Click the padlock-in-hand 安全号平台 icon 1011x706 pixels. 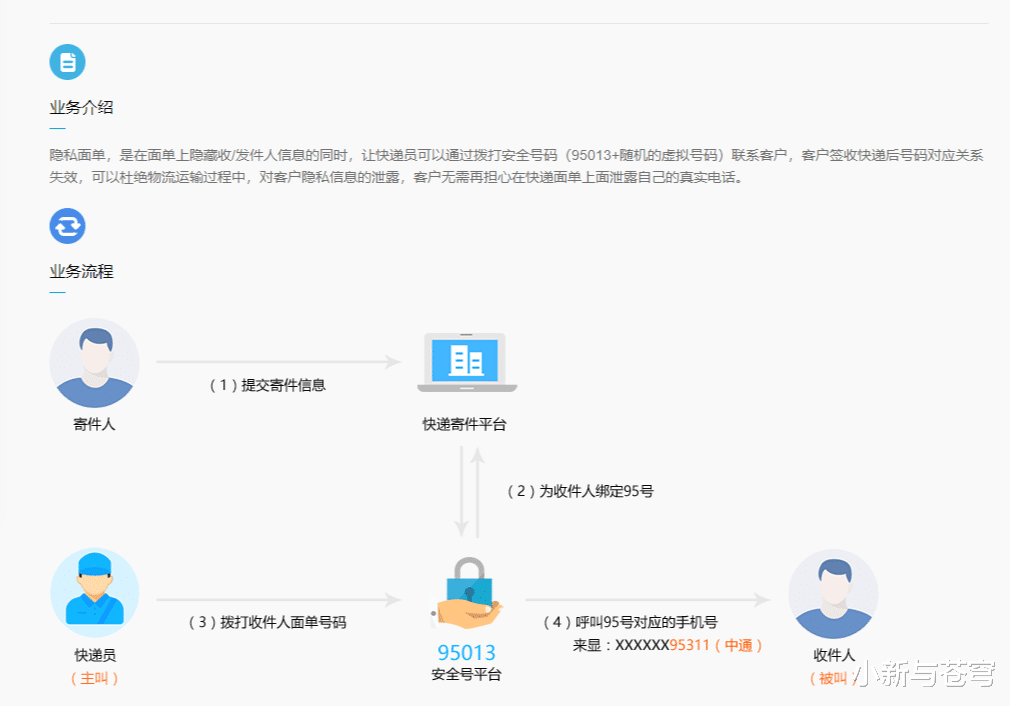point(468,593)
